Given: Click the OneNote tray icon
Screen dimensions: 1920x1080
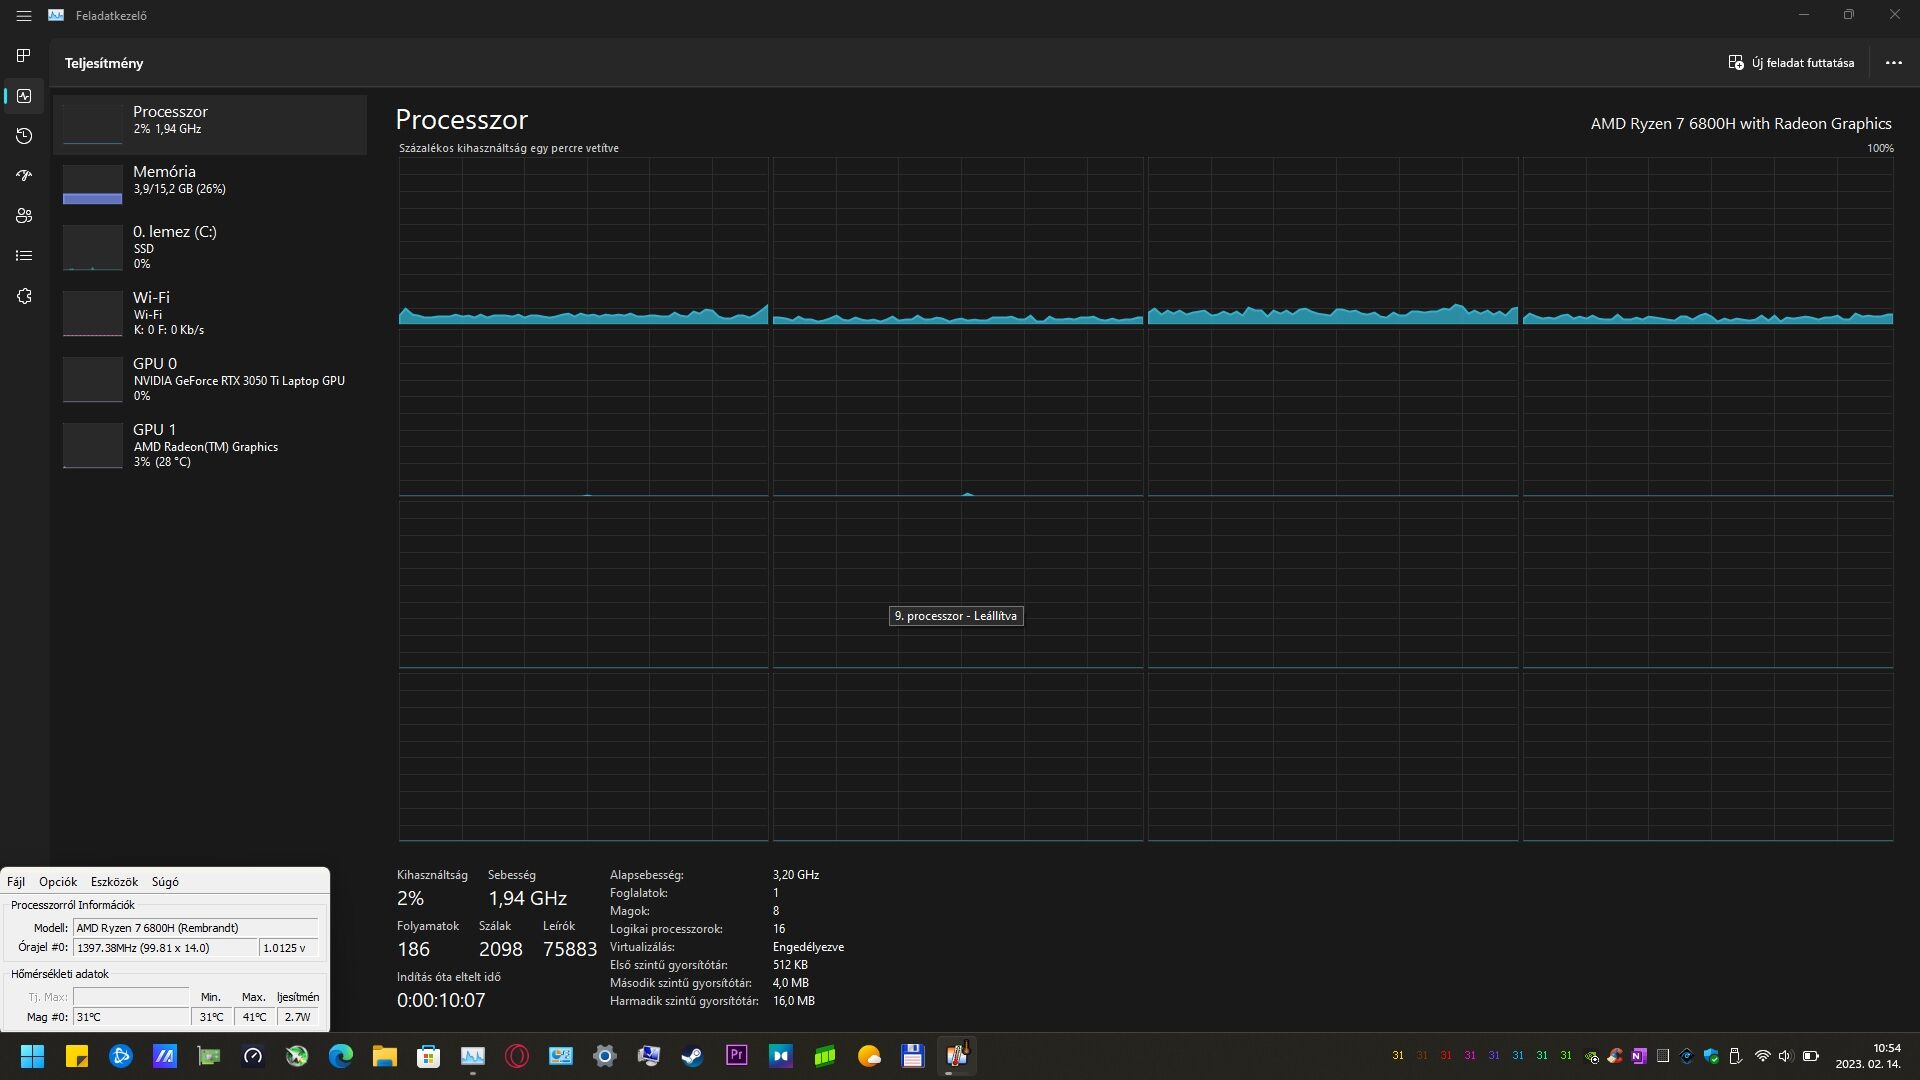Looking at the screenshot, I should coord(1638,1056).
